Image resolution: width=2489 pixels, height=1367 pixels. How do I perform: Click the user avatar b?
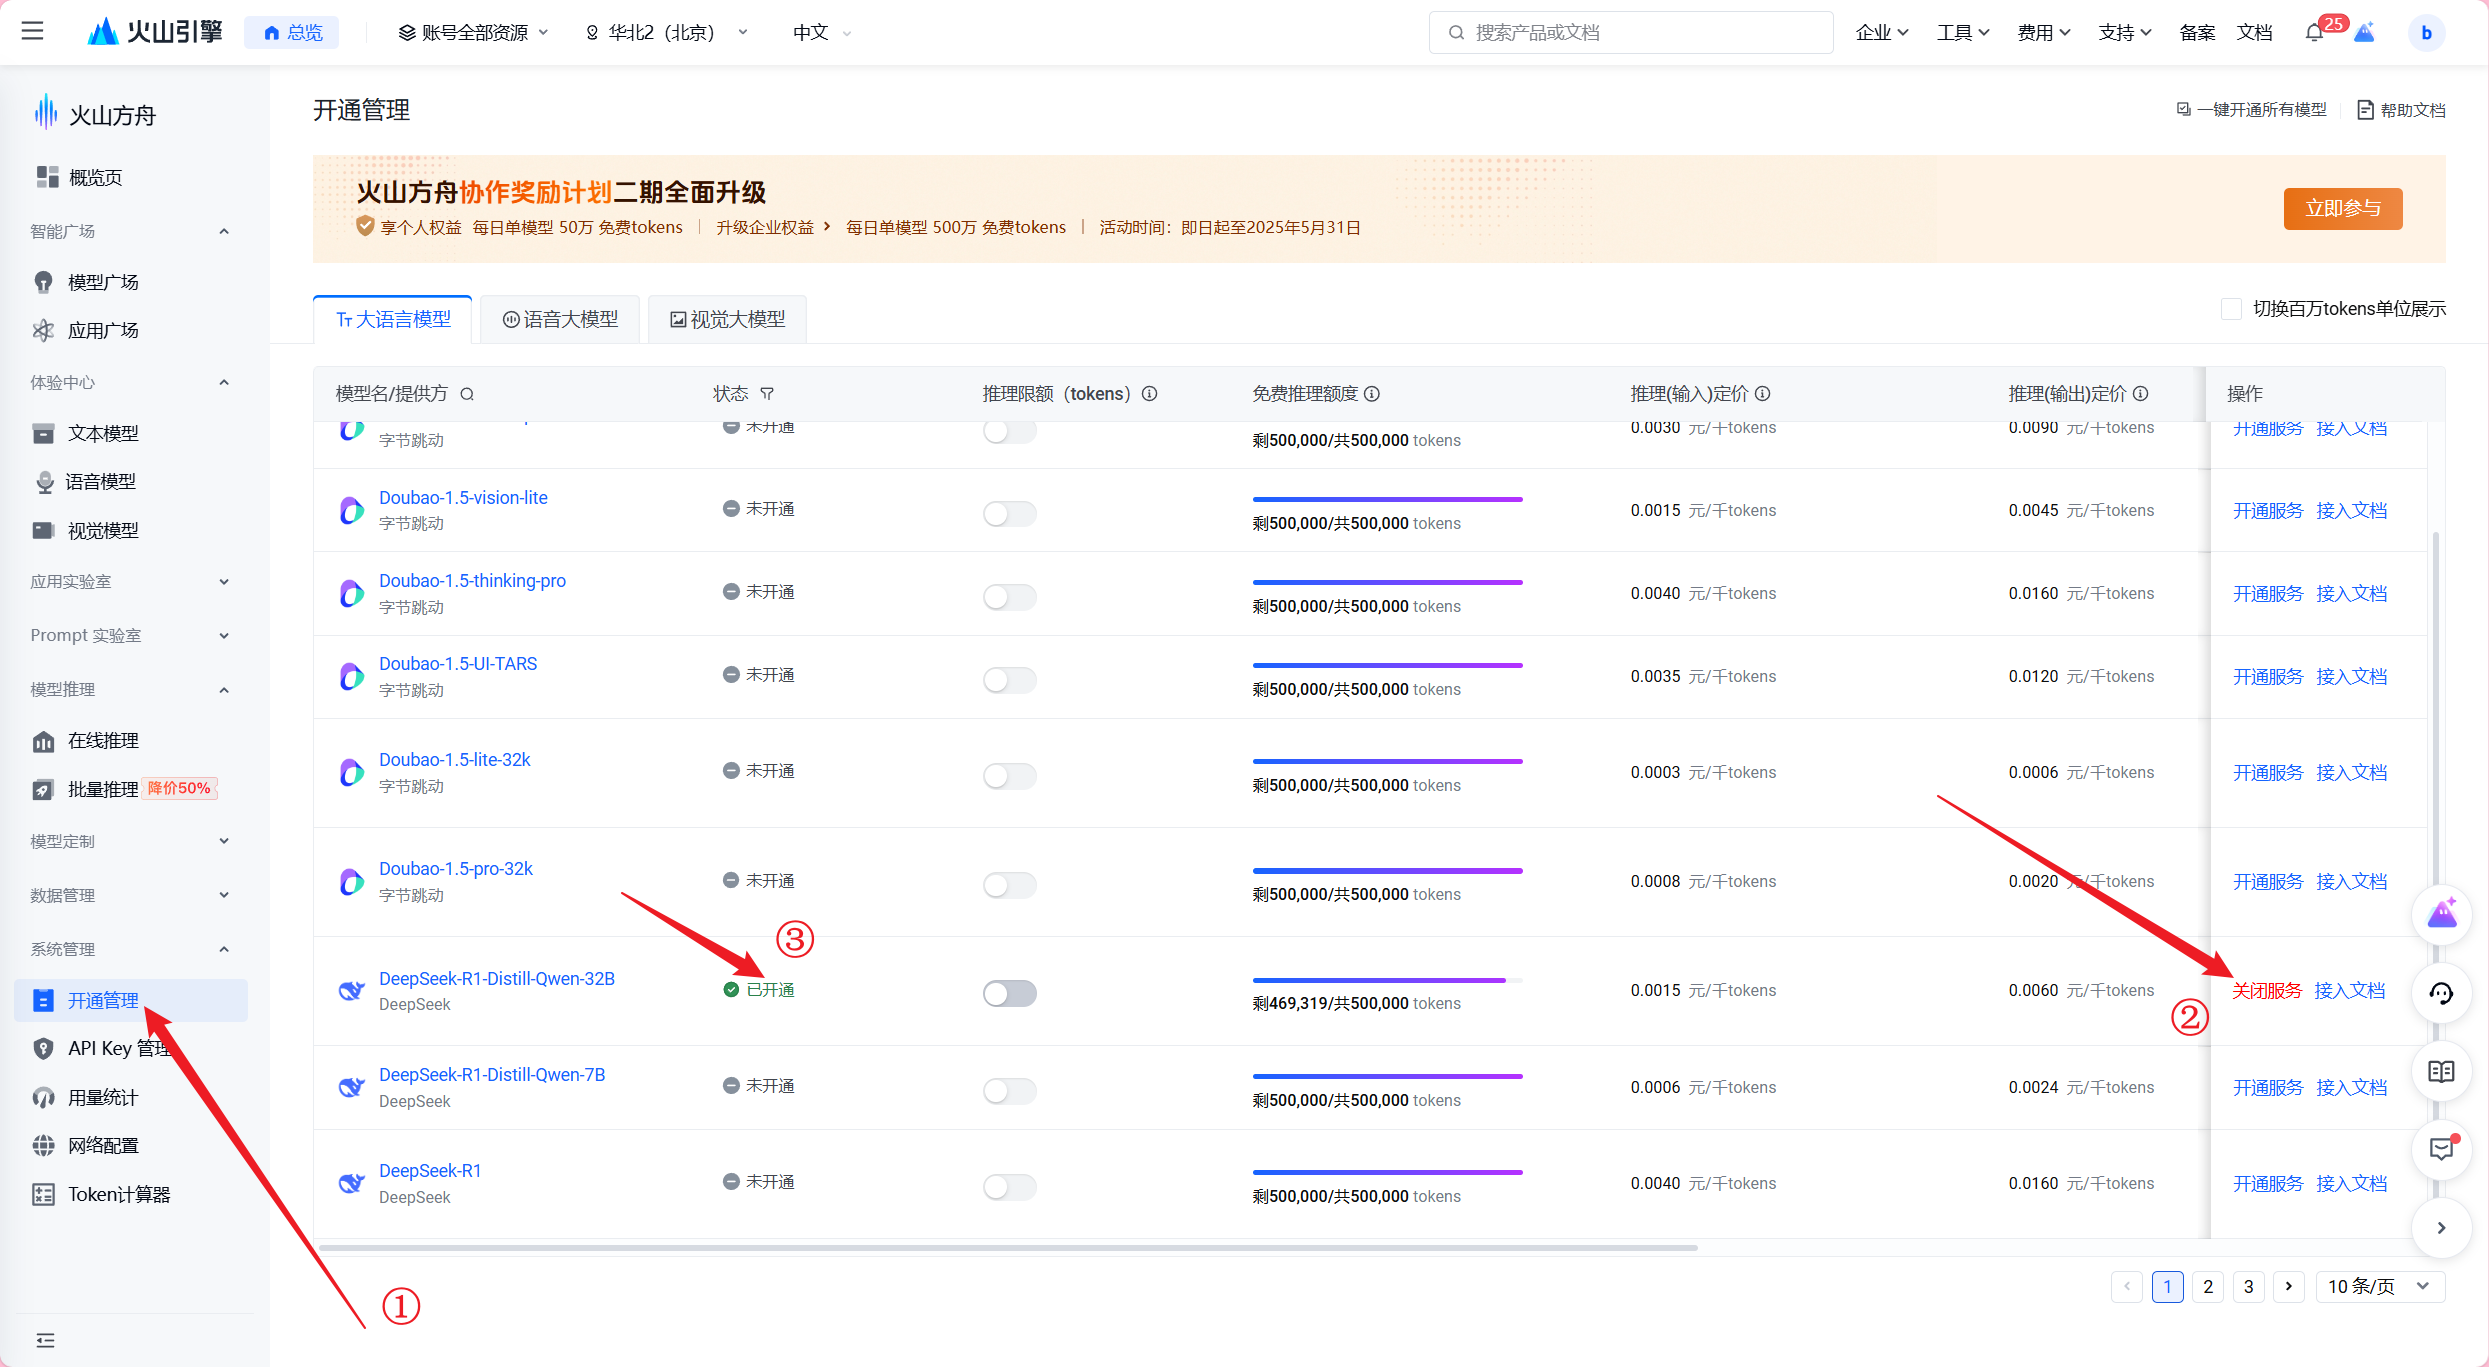(x=2426, y=33)
